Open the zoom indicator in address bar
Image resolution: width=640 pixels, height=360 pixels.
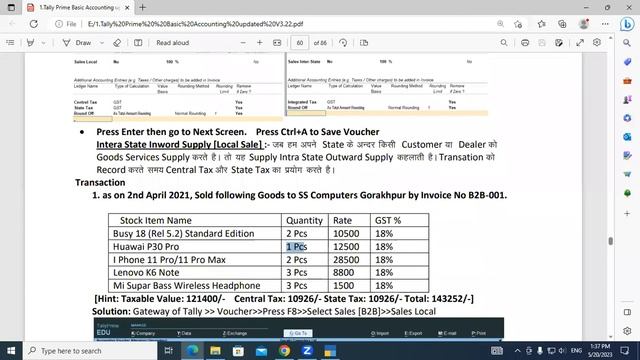[x=500, y=24]
